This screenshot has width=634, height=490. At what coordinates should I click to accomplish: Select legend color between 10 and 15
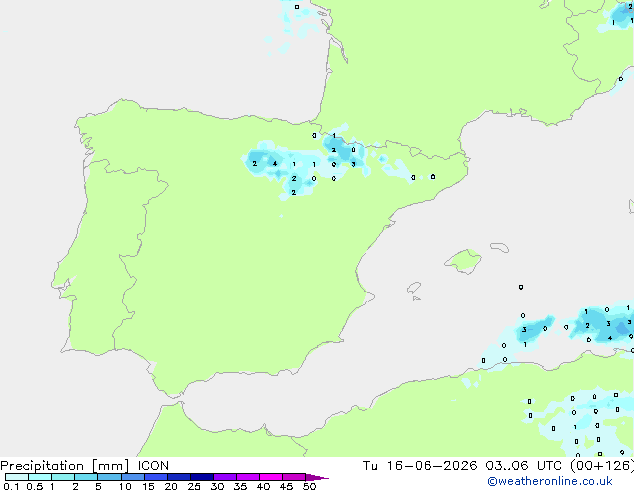133,477
